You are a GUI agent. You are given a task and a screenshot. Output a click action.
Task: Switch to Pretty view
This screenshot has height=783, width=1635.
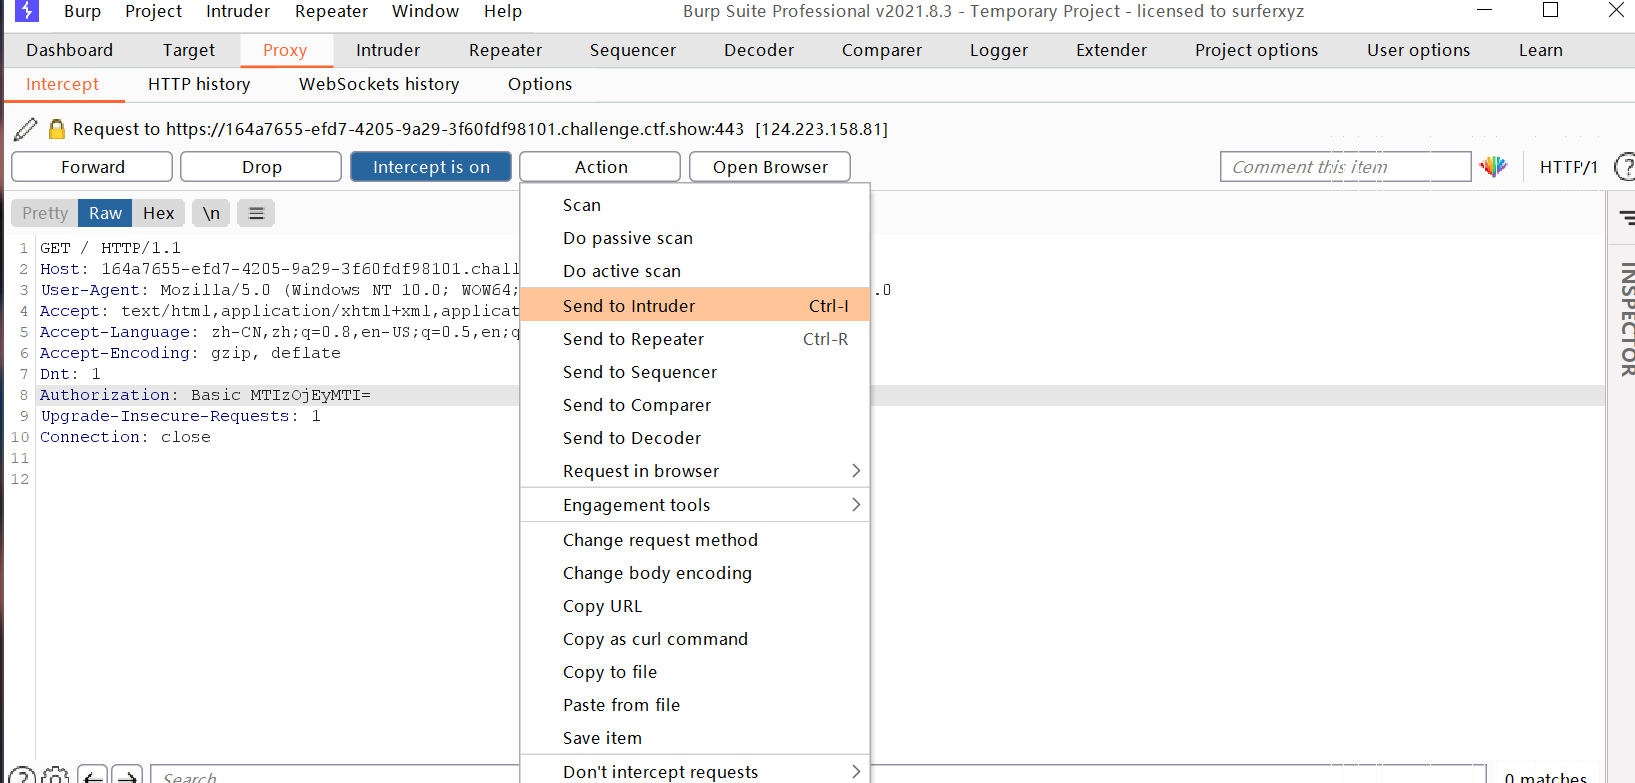(45, 213)
